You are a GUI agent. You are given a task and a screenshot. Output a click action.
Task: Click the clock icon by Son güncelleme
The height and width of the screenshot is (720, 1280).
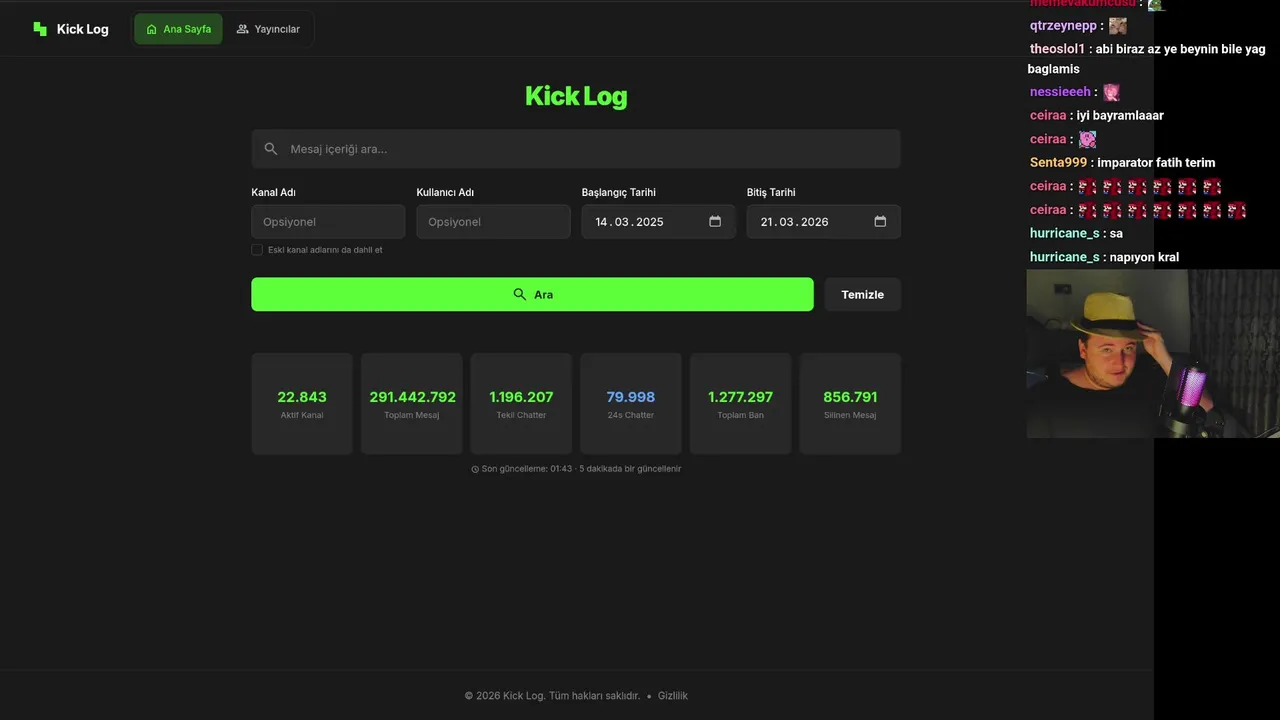tap(475, 469)
